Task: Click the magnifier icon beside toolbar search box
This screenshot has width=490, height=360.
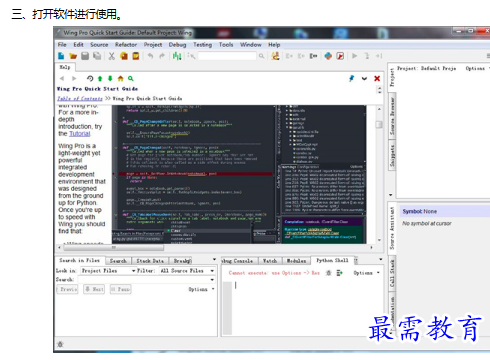Action: point(262,56)
